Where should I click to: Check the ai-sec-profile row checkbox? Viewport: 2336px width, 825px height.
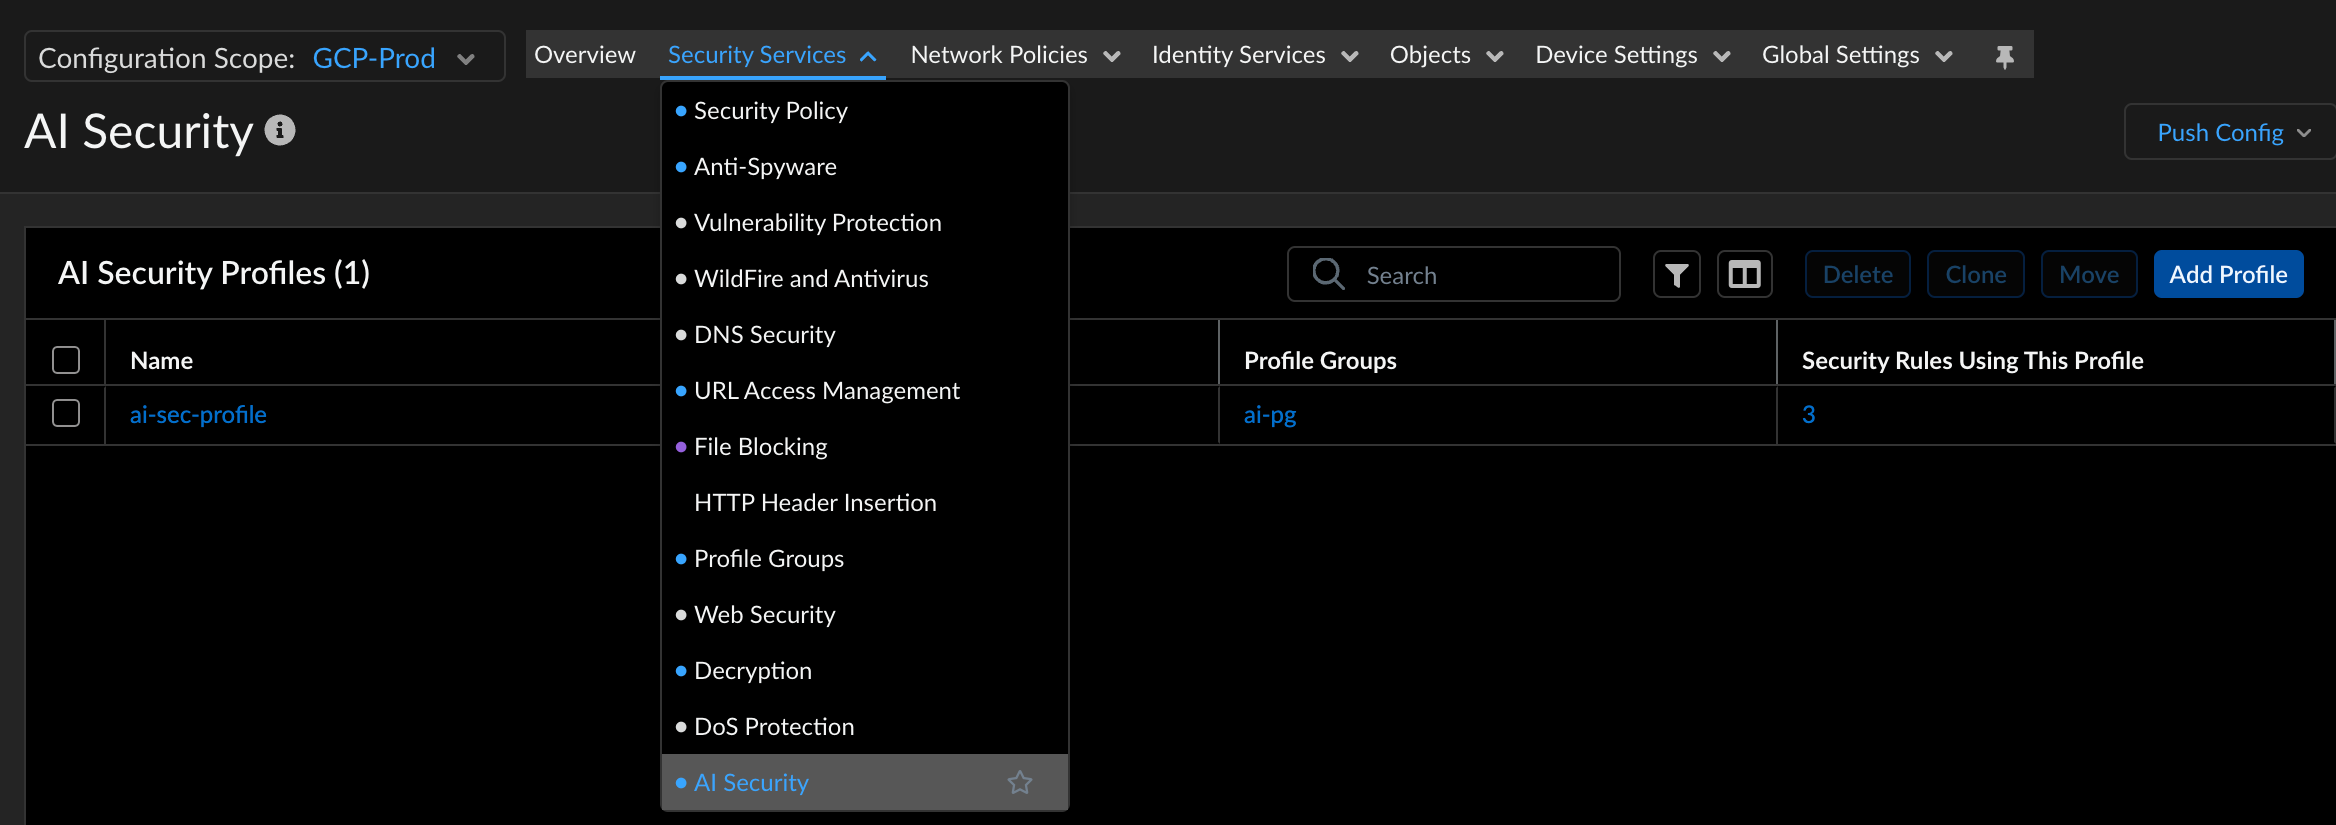coord(66,413)
